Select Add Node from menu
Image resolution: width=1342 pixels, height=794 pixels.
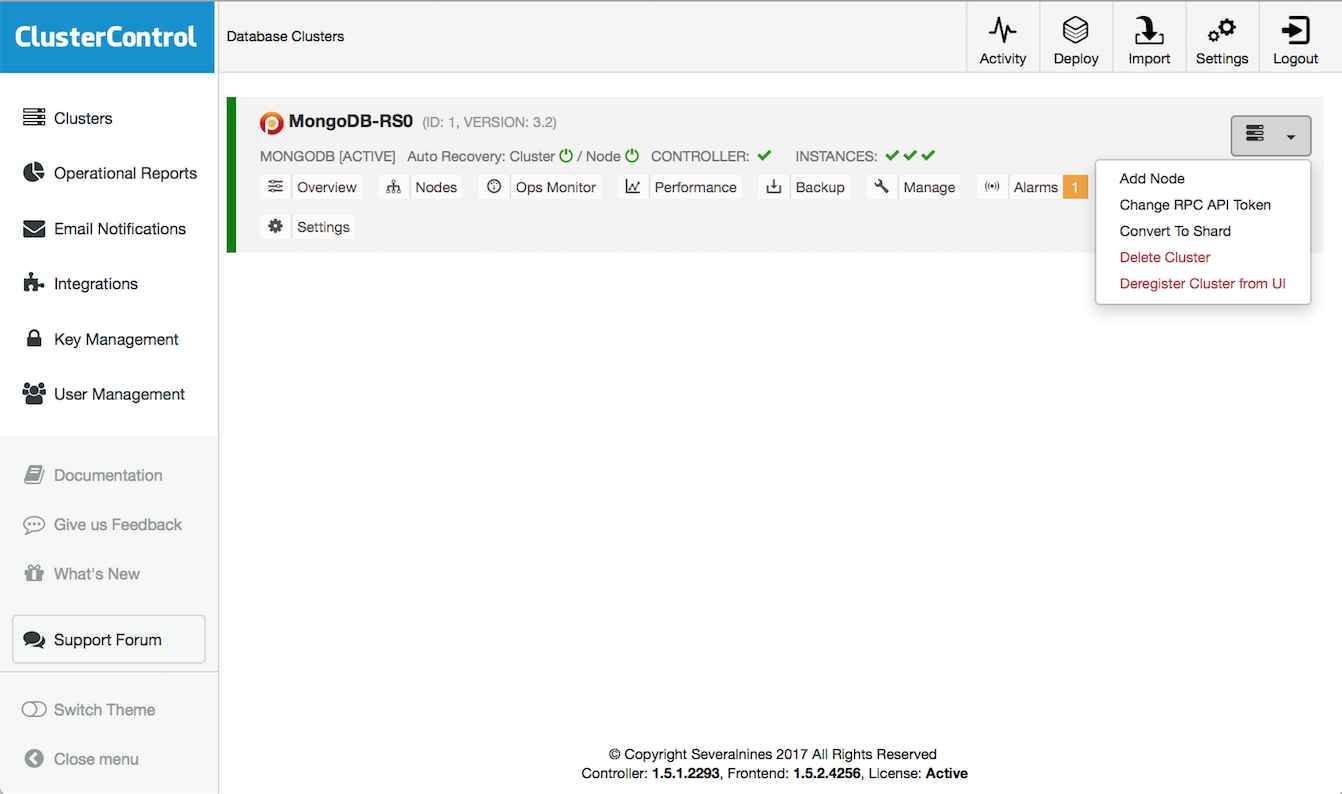1152,178
